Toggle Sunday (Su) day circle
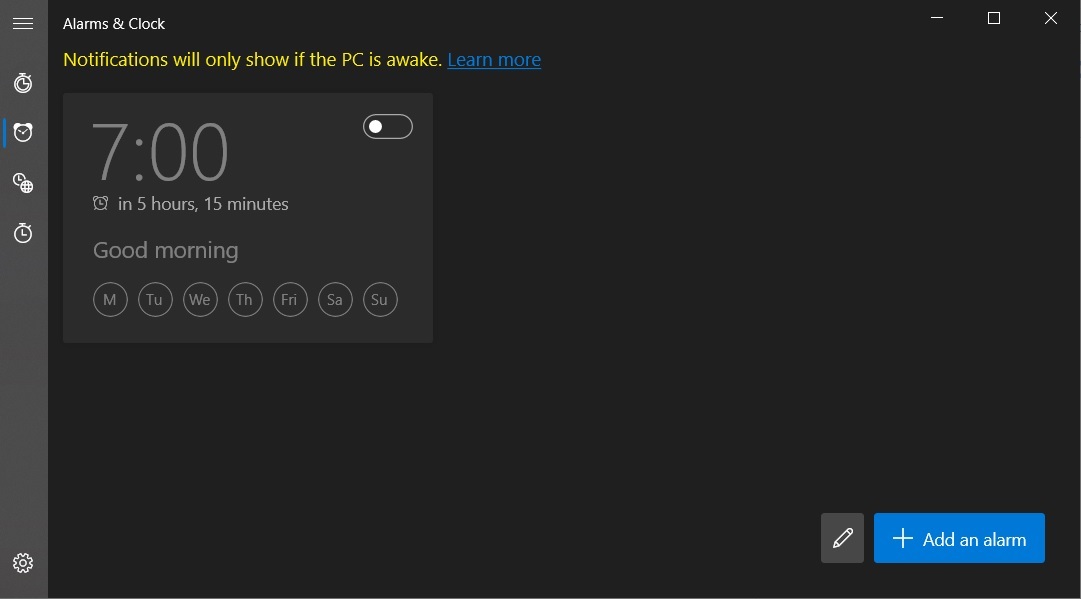This screenshot has width=1081, height=599. click(380, 300)
